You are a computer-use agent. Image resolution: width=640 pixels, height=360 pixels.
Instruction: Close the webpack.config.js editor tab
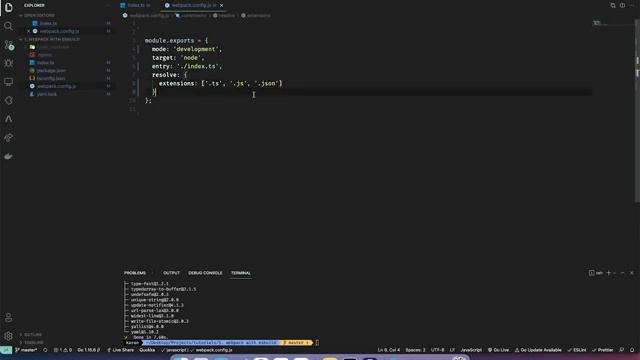tap(222, 5)
